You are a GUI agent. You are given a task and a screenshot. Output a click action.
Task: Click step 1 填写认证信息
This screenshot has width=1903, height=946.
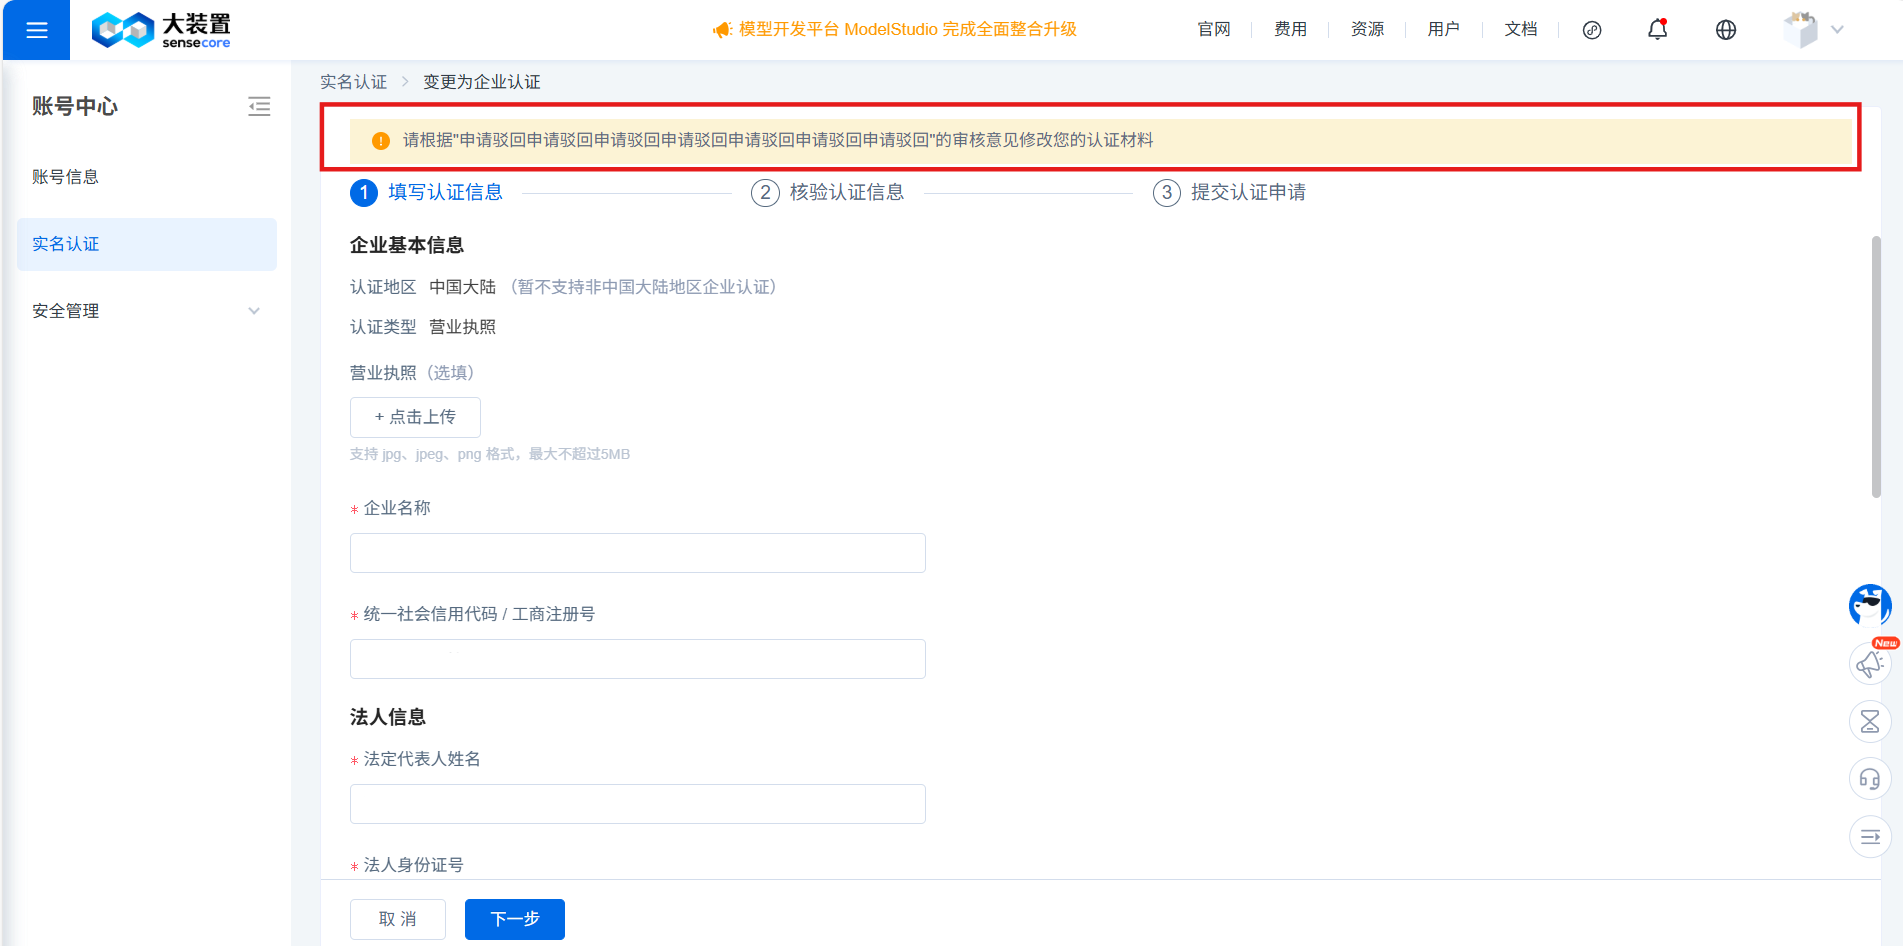pyautogui.click(x=426, y=192)
